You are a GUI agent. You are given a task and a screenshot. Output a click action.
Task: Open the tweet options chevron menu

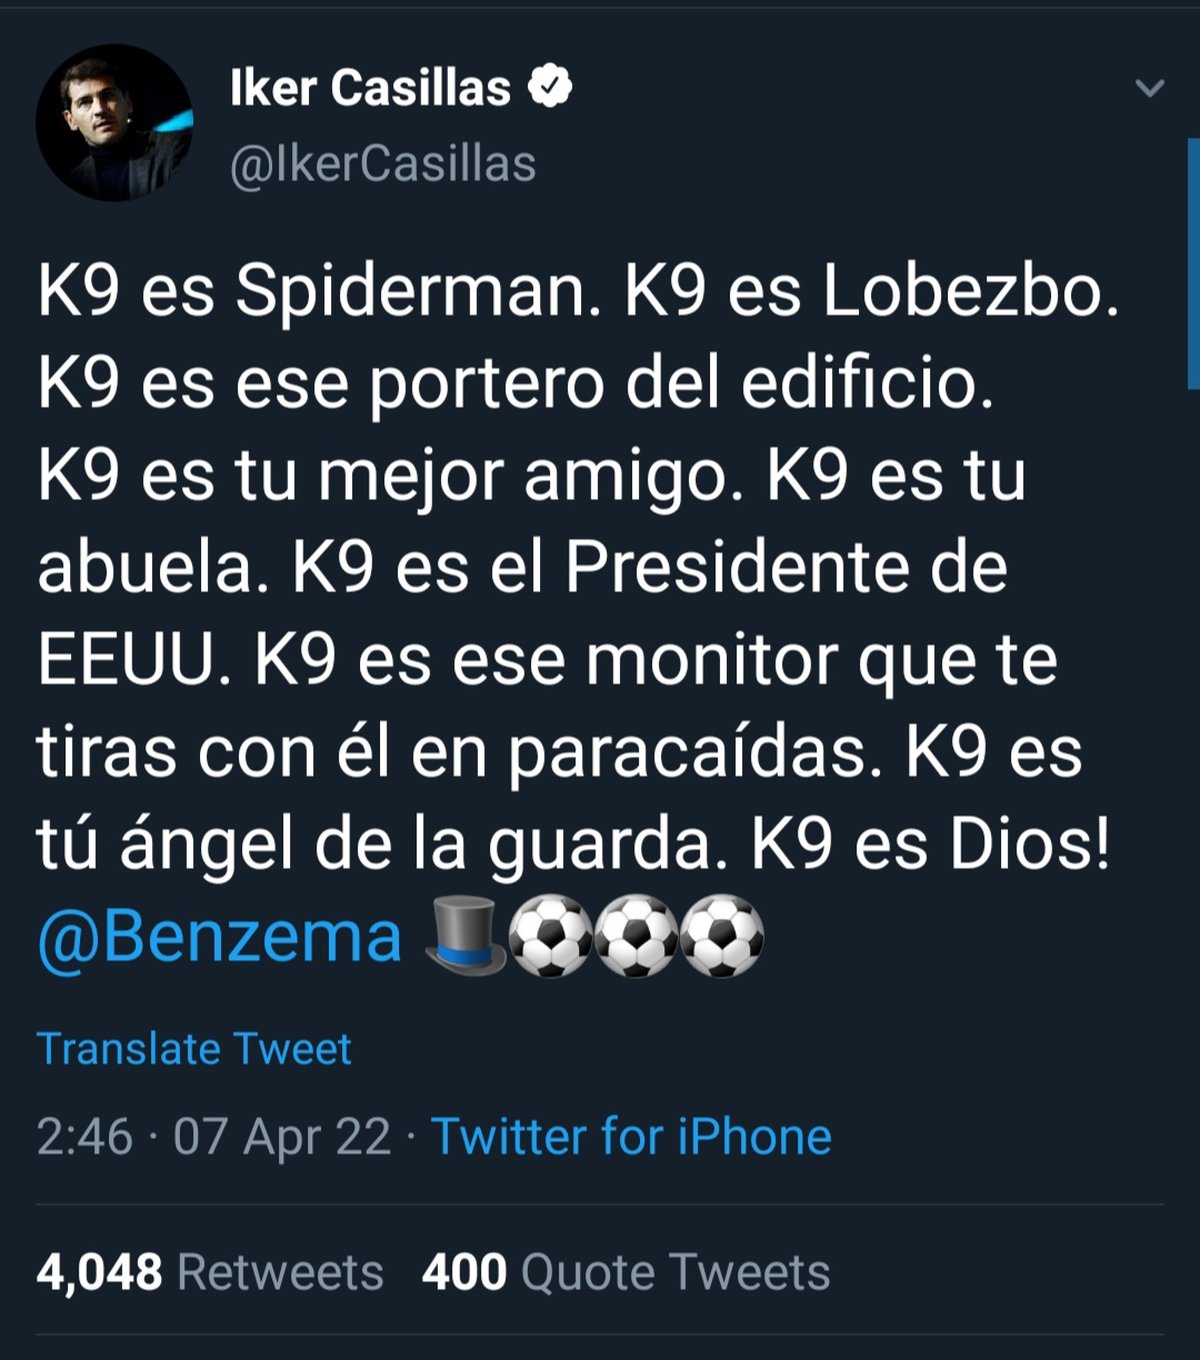1150,88
